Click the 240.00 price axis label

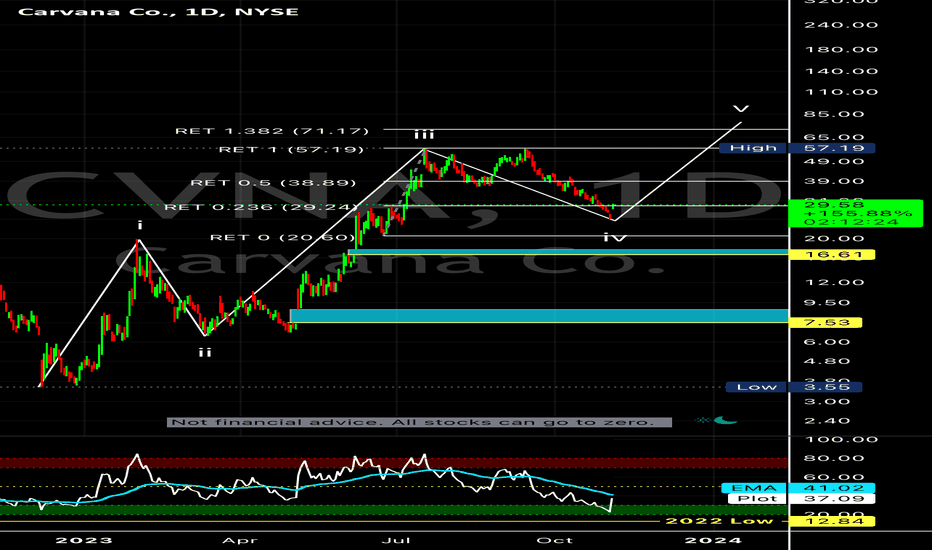tap(841, 25)
